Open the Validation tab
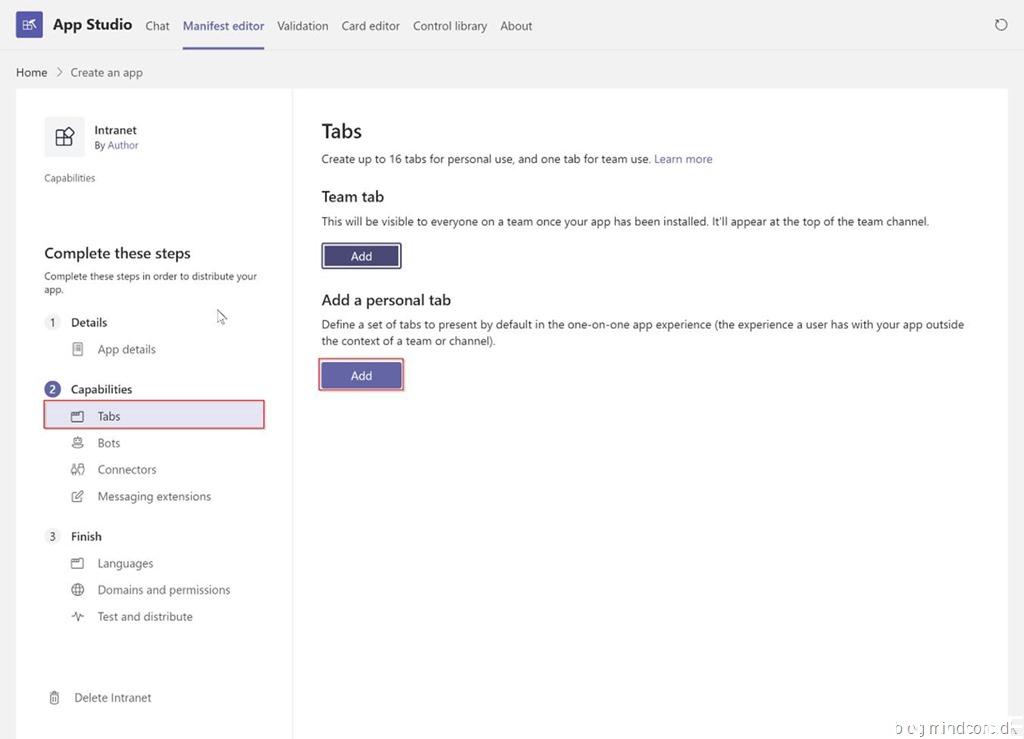This screenshot has height=739, width=1024. point(302,26)
